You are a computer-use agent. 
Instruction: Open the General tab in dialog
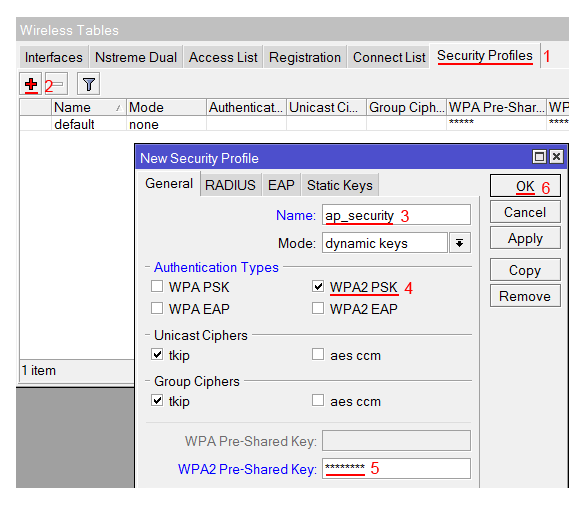pos(169,183)
